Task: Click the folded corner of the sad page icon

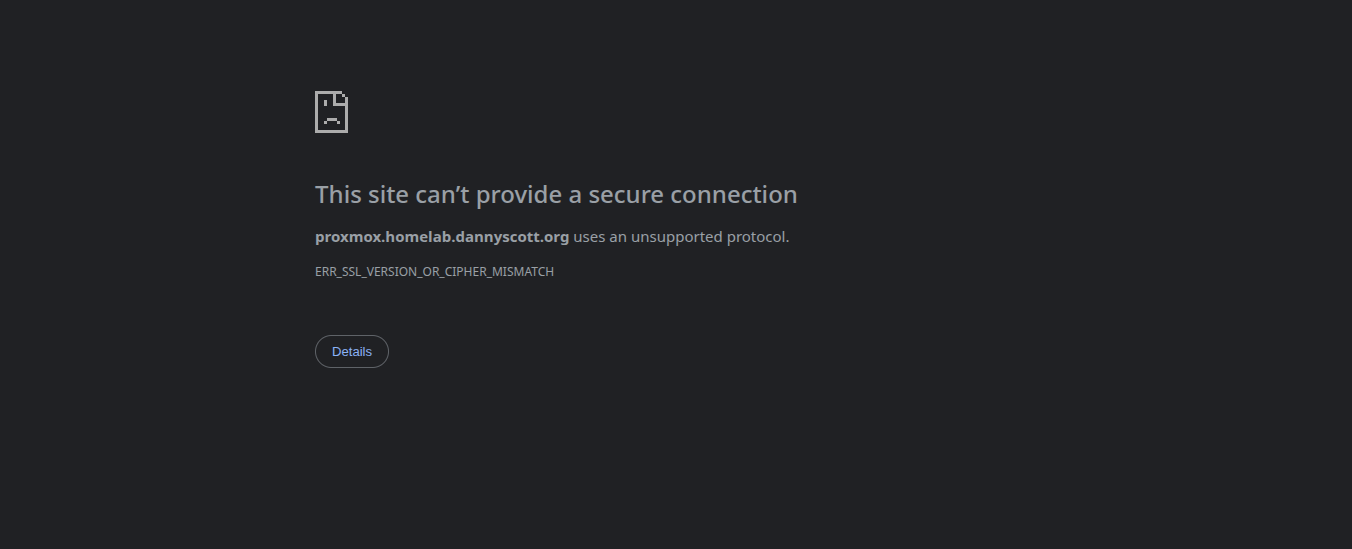Action: tap(343, 96)
